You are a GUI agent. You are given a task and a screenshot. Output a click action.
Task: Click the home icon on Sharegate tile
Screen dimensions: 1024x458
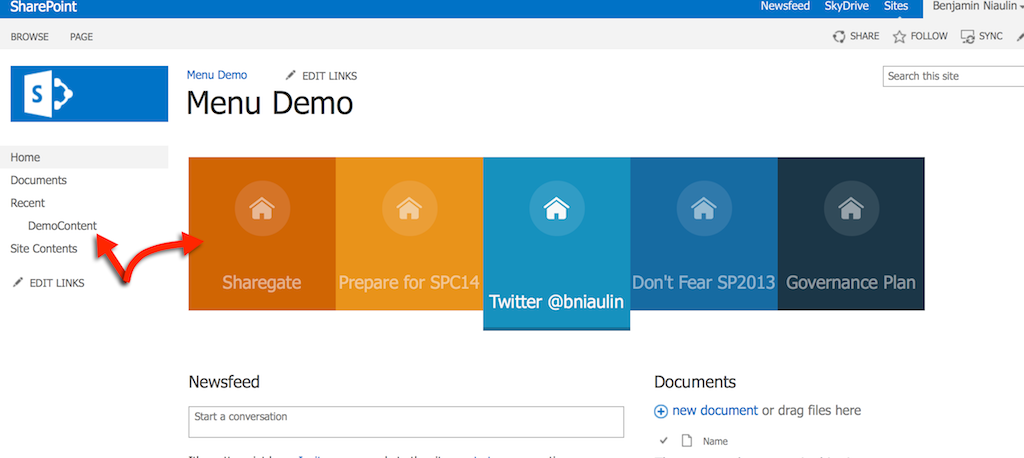(x=262, y=208)
